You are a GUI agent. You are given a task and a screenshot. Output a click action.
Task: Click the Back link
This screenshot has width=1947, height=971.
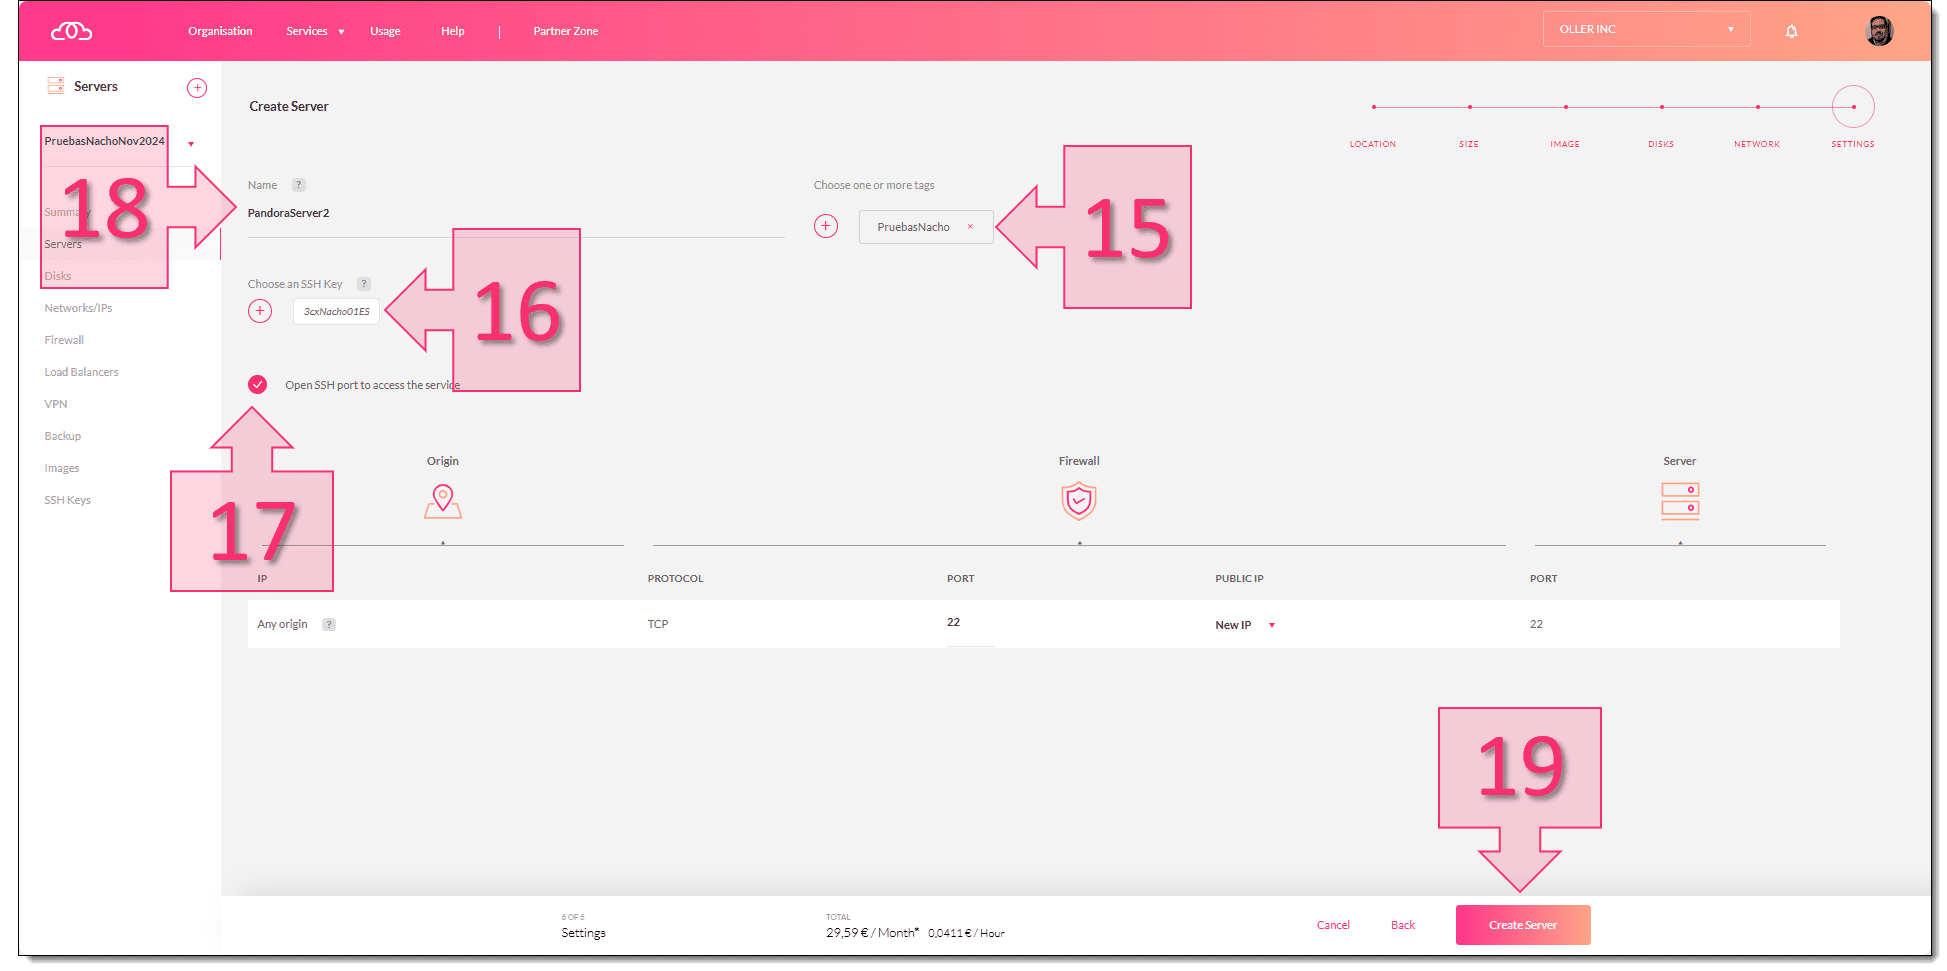1403,925
